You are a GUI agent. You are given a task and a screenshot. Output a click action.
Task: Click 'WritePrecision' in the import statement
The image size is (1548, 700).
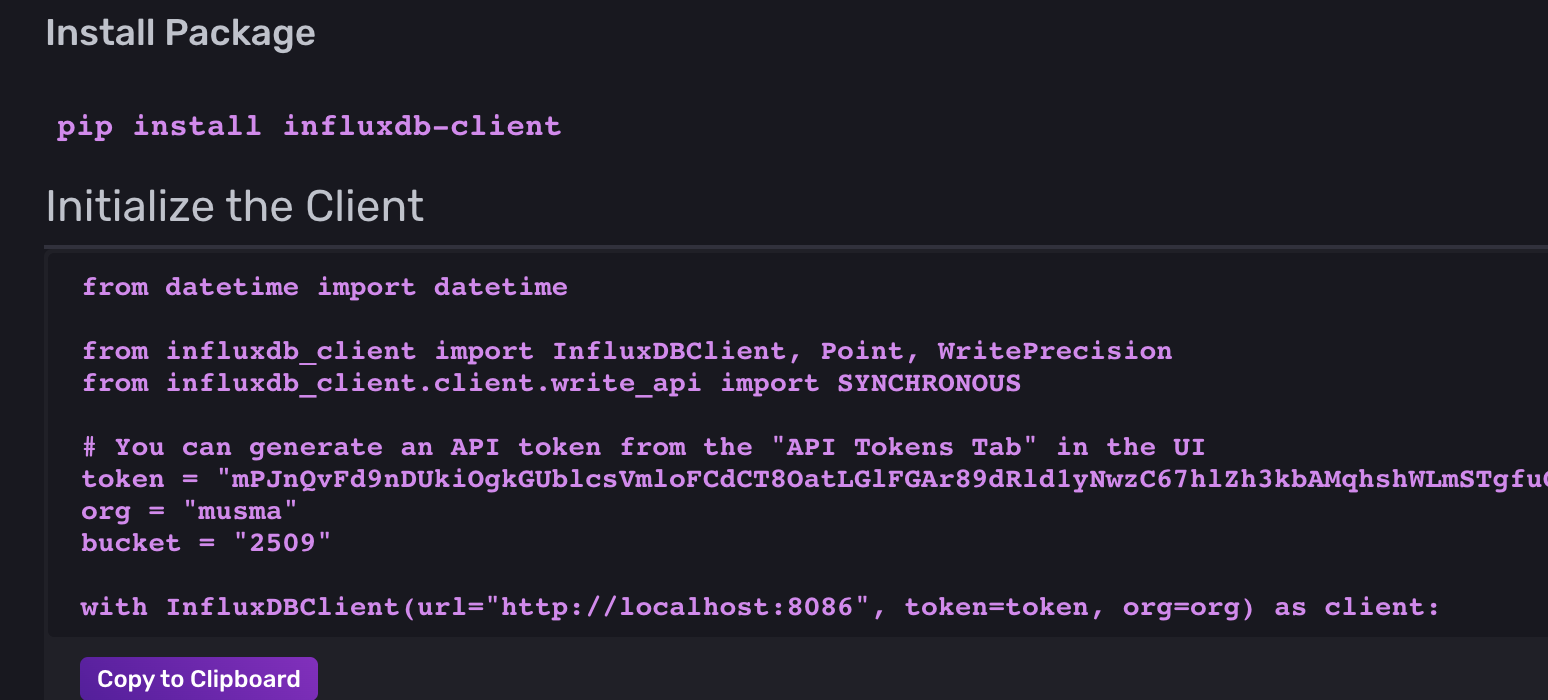tap(1055, 351)
